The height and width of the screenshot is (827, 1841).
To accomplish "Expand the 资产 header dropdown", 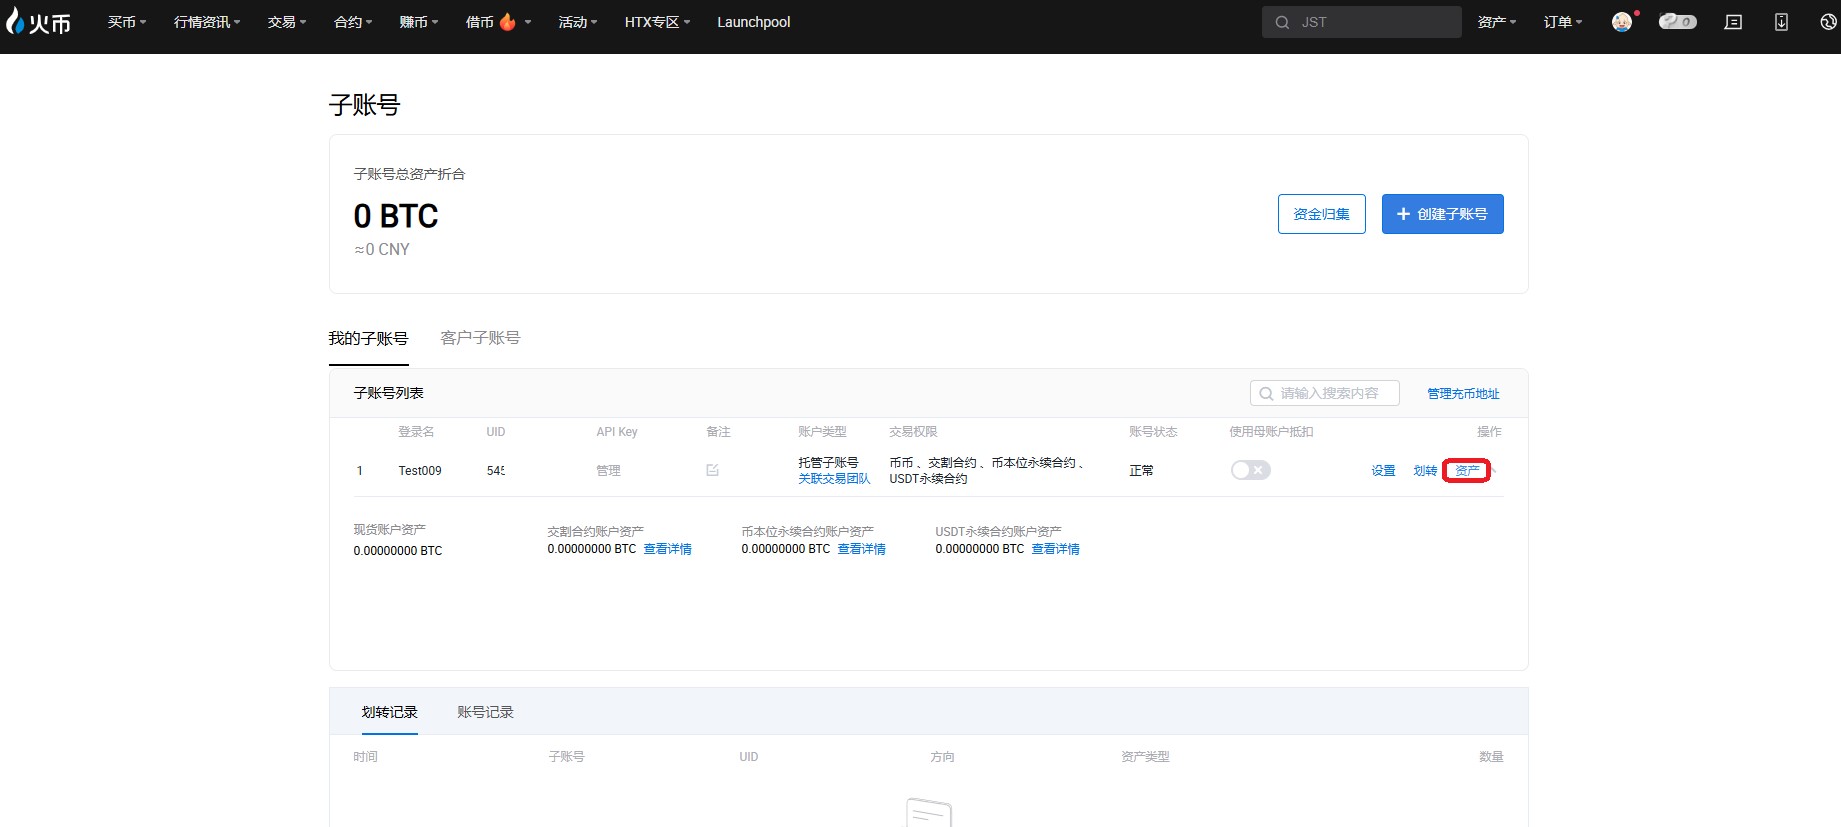I will coord(1496,22).
